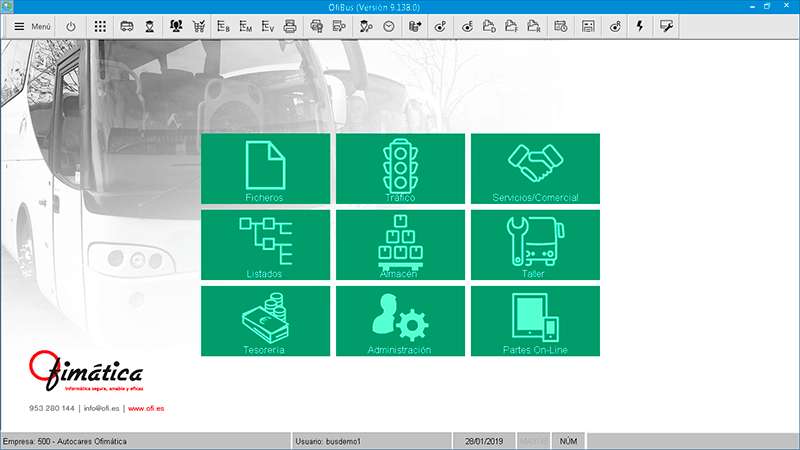Click the printer toolbar icon
Viewport: 800px width, 450px height.
click(290, 27)
